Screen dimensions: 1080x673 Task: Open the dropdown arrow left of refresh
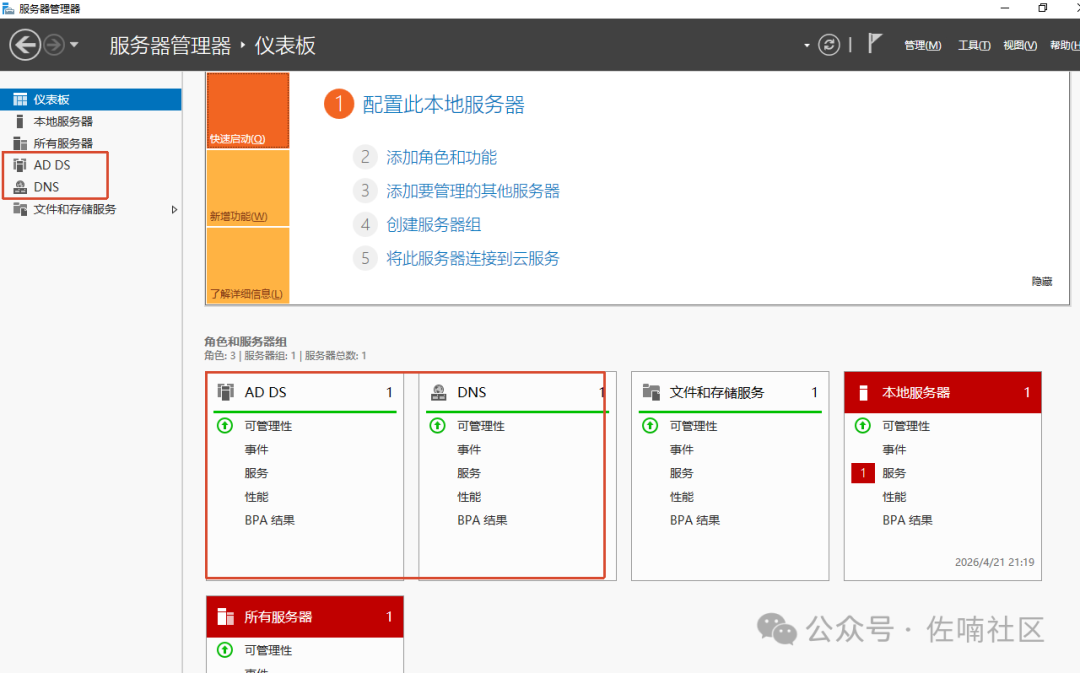[x=807, y=45]
